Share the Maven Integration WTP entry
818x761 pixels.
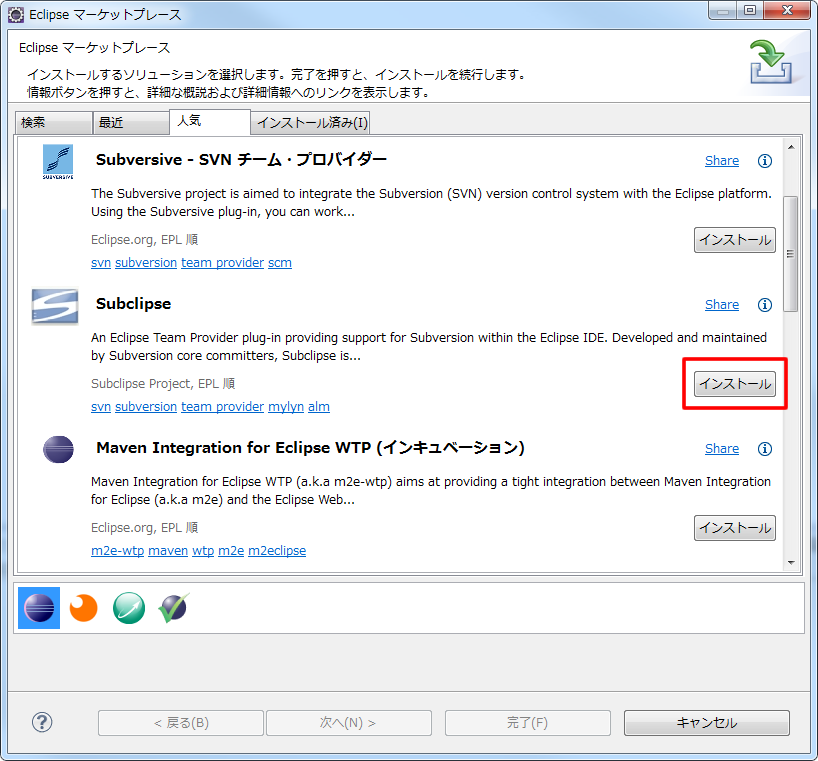click(721, 449)
